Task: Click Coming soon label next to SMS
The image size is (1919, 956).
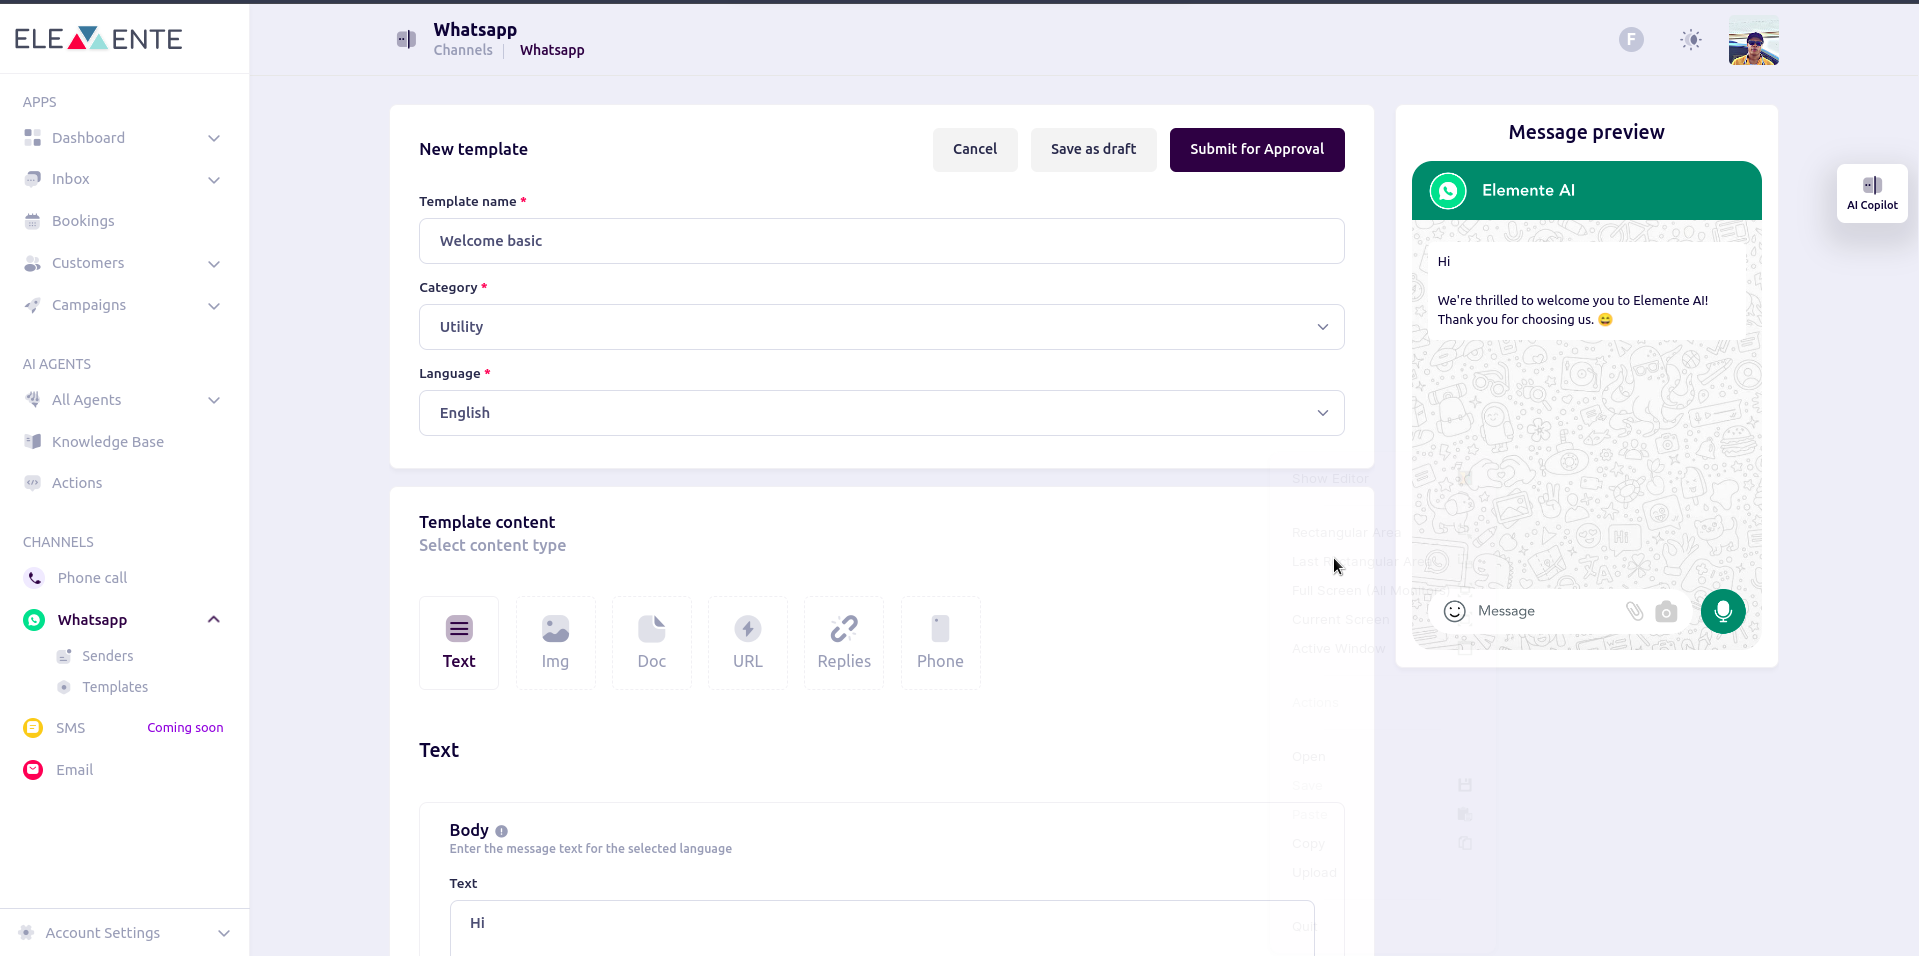Action: [185, 728]
